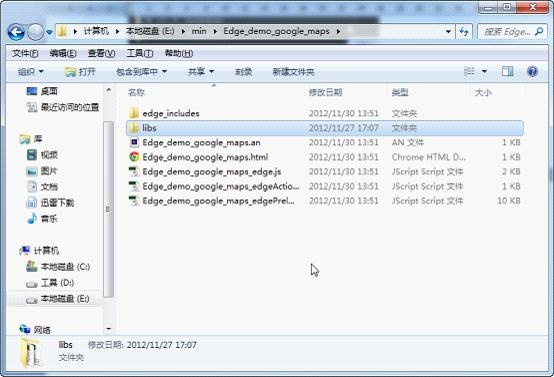
Task: Select 本地磁盘 (E:) in the address breadcrumb
Action: (150, 31)
